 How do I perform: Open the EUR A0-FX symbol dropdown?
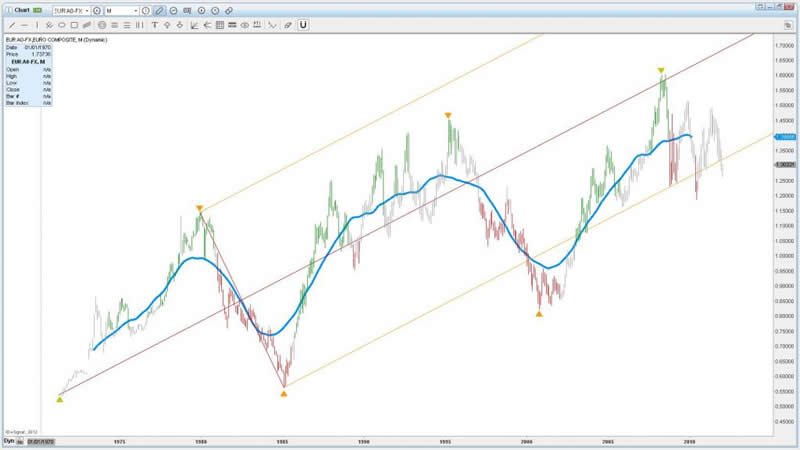[87, 10]
